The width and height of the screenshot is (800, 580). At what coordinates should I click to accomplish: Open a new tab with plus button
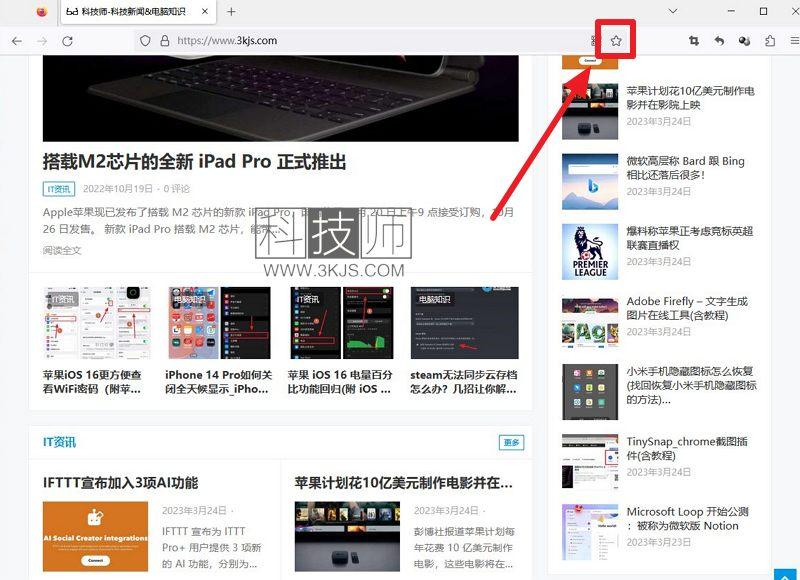(231, 11)
